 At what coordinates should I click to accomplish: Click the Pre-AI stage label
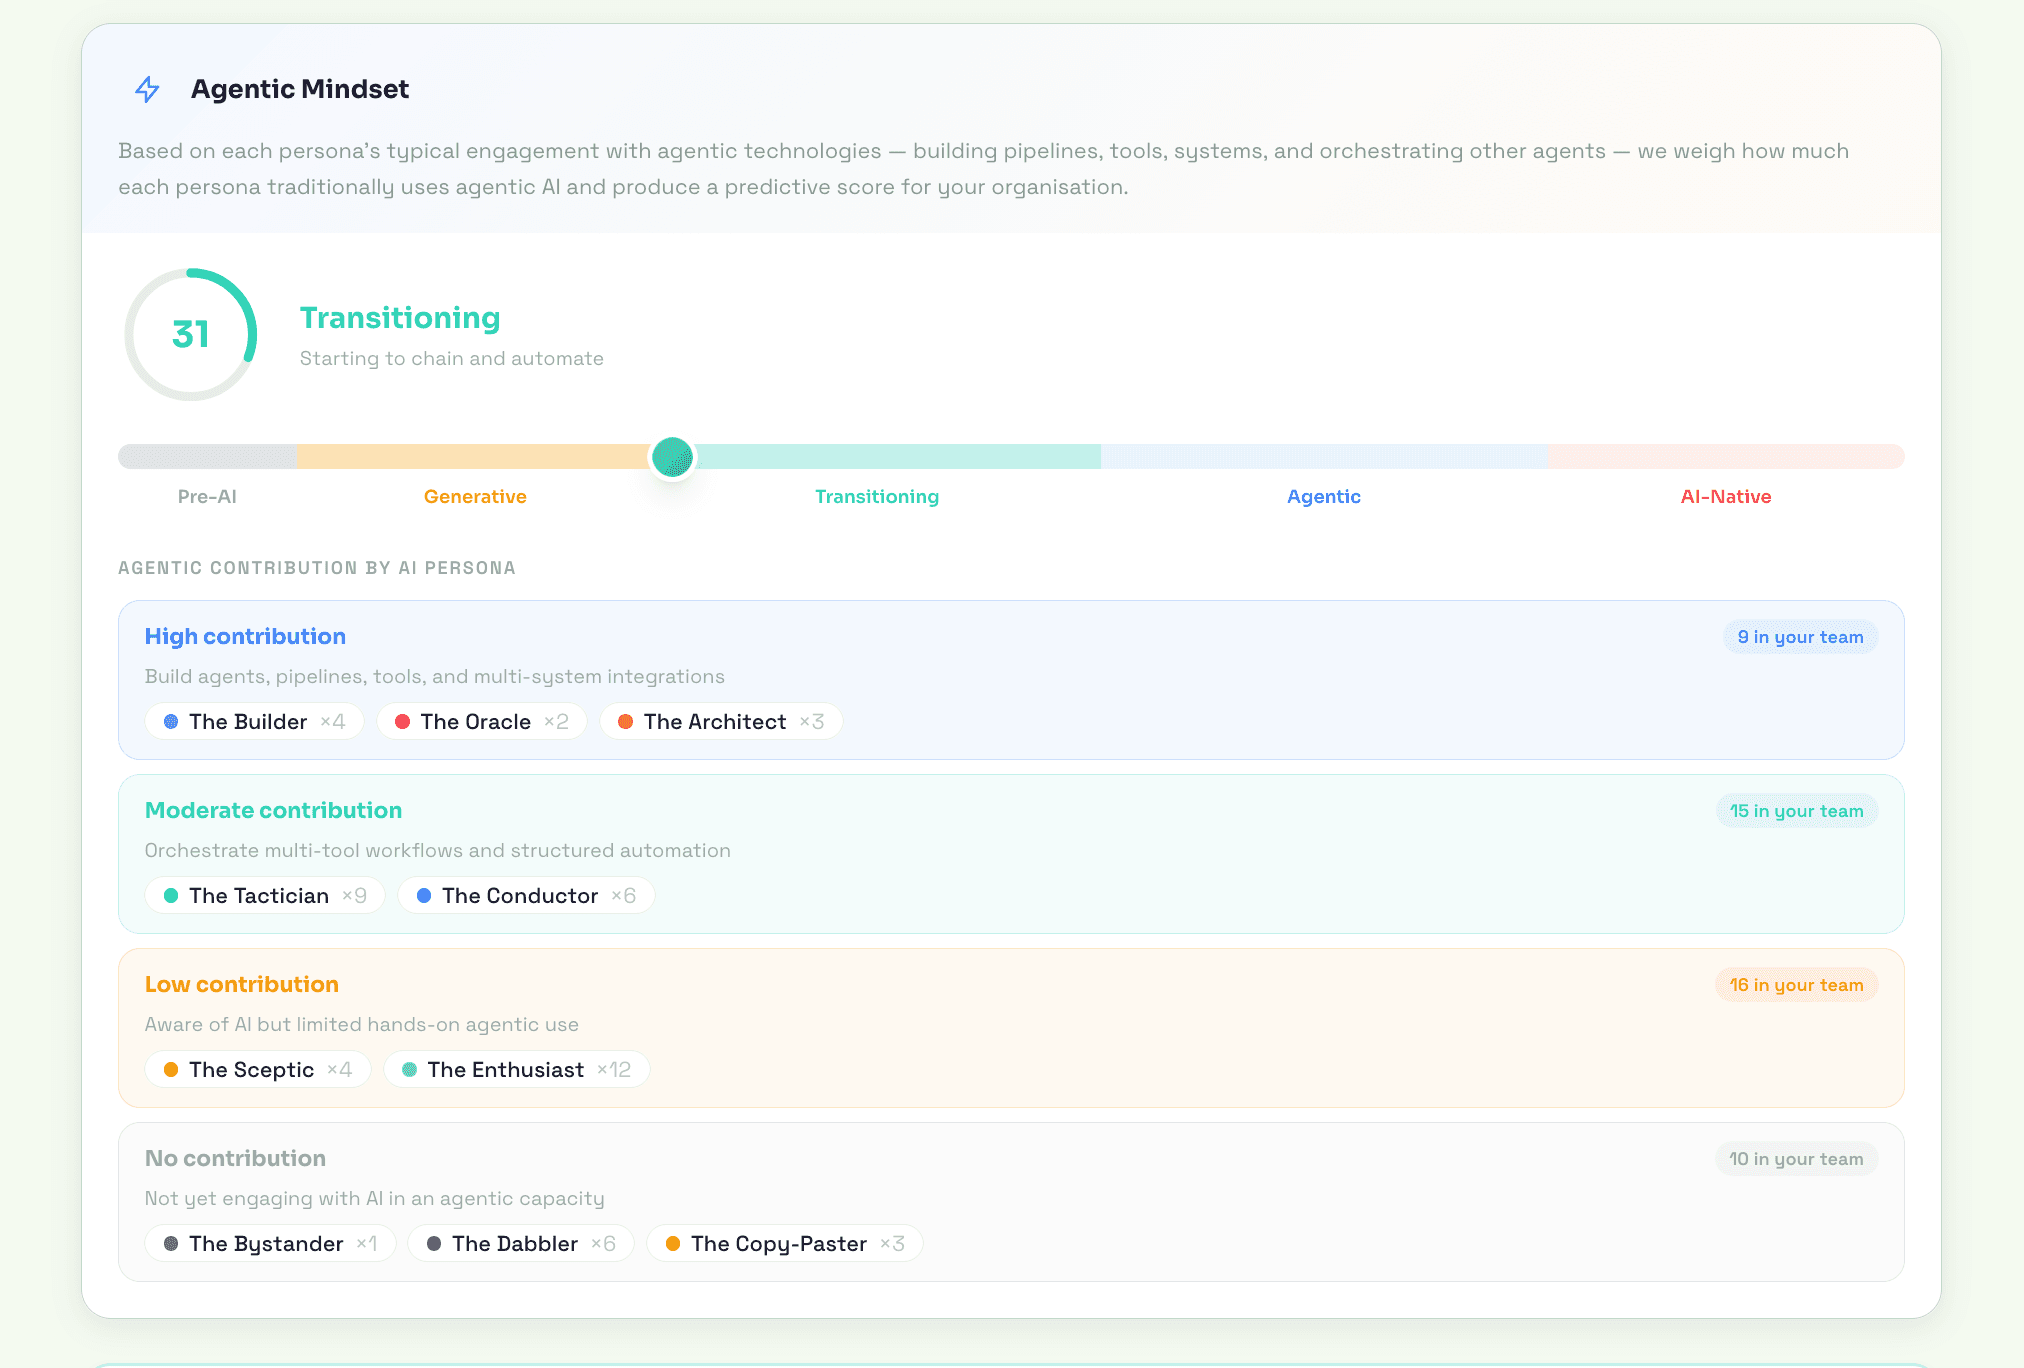[207, 497]
